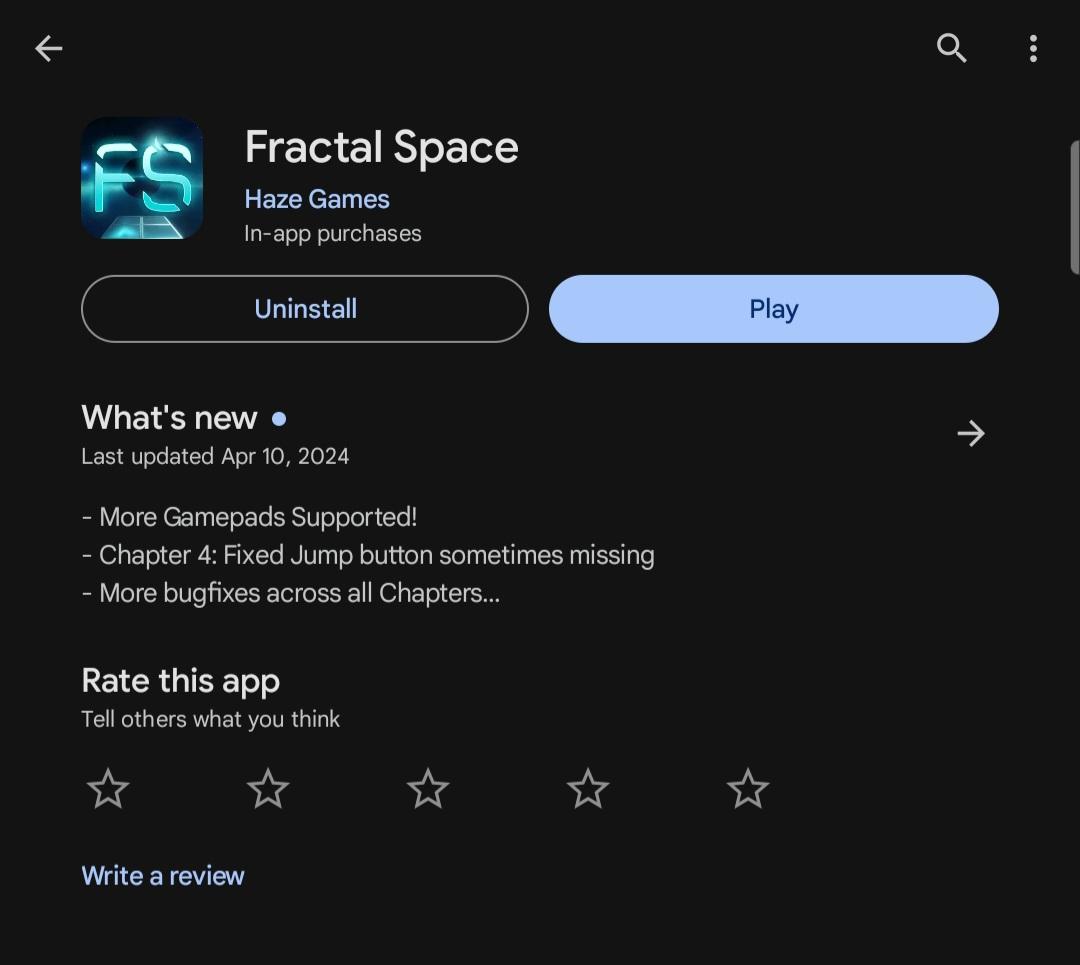The height and width of the screenshot is (965, 1080).
Task: Tap the What's new heading
Action: 169,418
